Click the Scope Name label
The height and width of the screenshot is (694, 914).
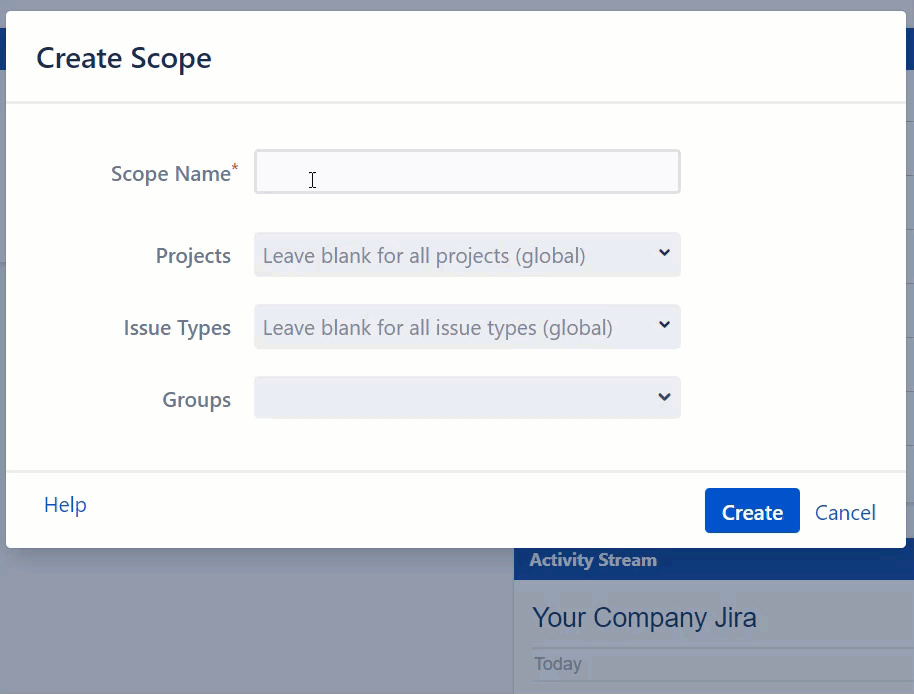point(170,174)
